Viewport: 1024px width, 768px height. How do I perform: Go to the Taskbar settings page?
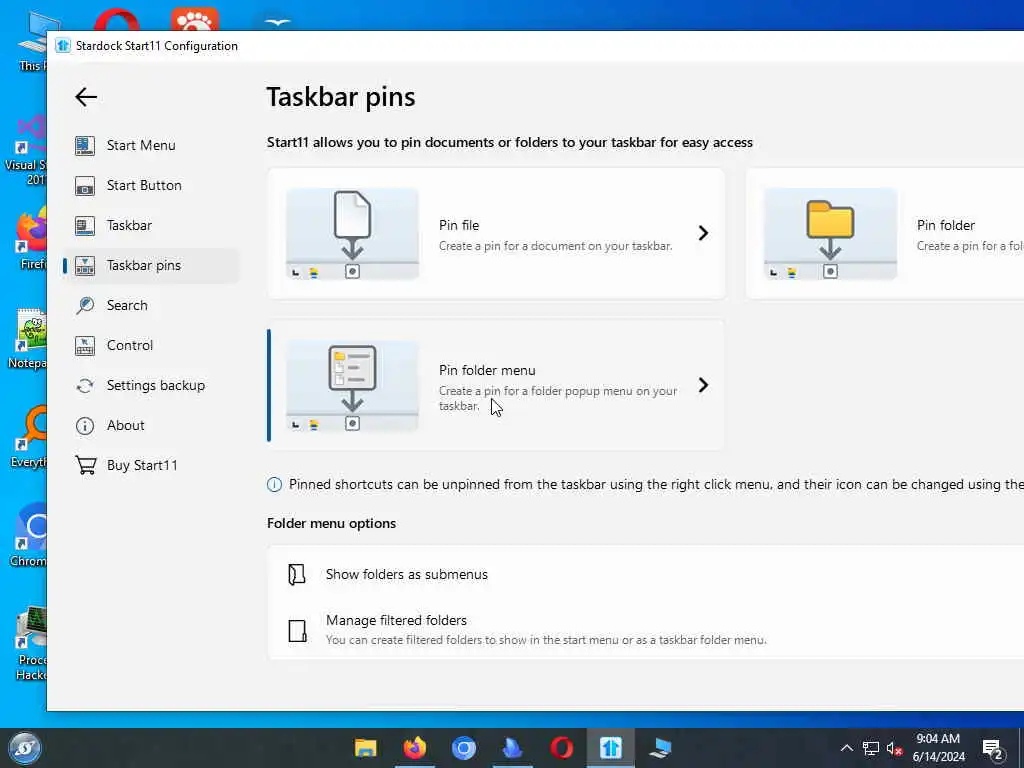[129, 225]
